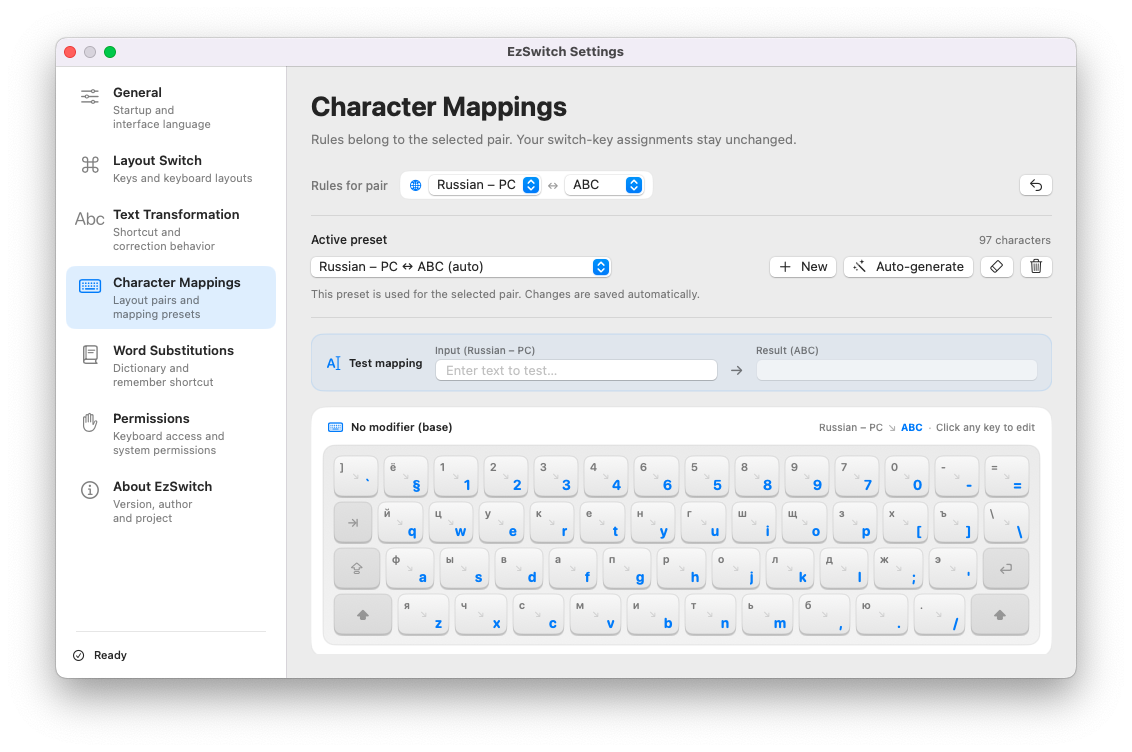Viewport: 1132px width, 752px height.
Task: Edit the key mapping ц to w
Action: coord(451,523)
